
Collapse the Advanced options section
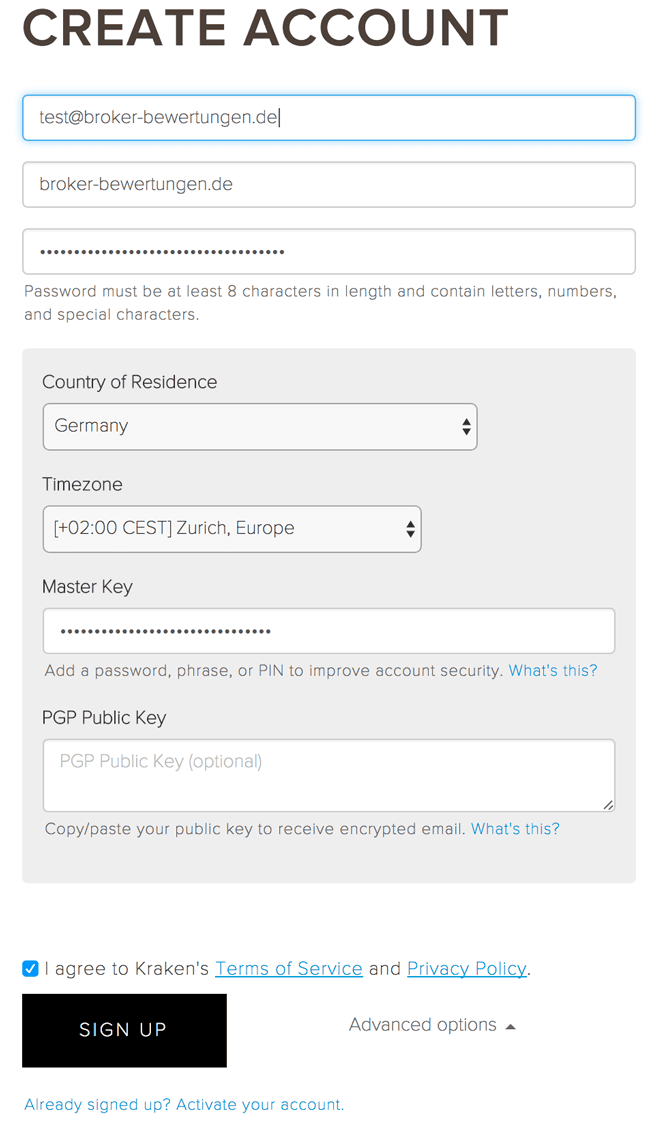pos(432,1025)
